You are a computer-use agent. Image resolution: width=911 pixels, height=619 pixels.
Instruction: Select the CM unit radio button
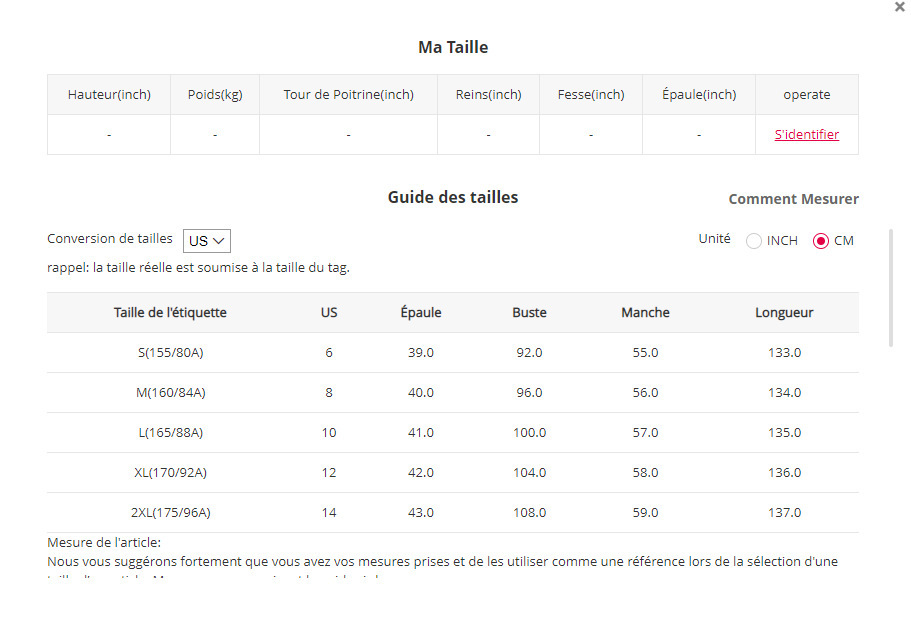click(x=821, y=241)
